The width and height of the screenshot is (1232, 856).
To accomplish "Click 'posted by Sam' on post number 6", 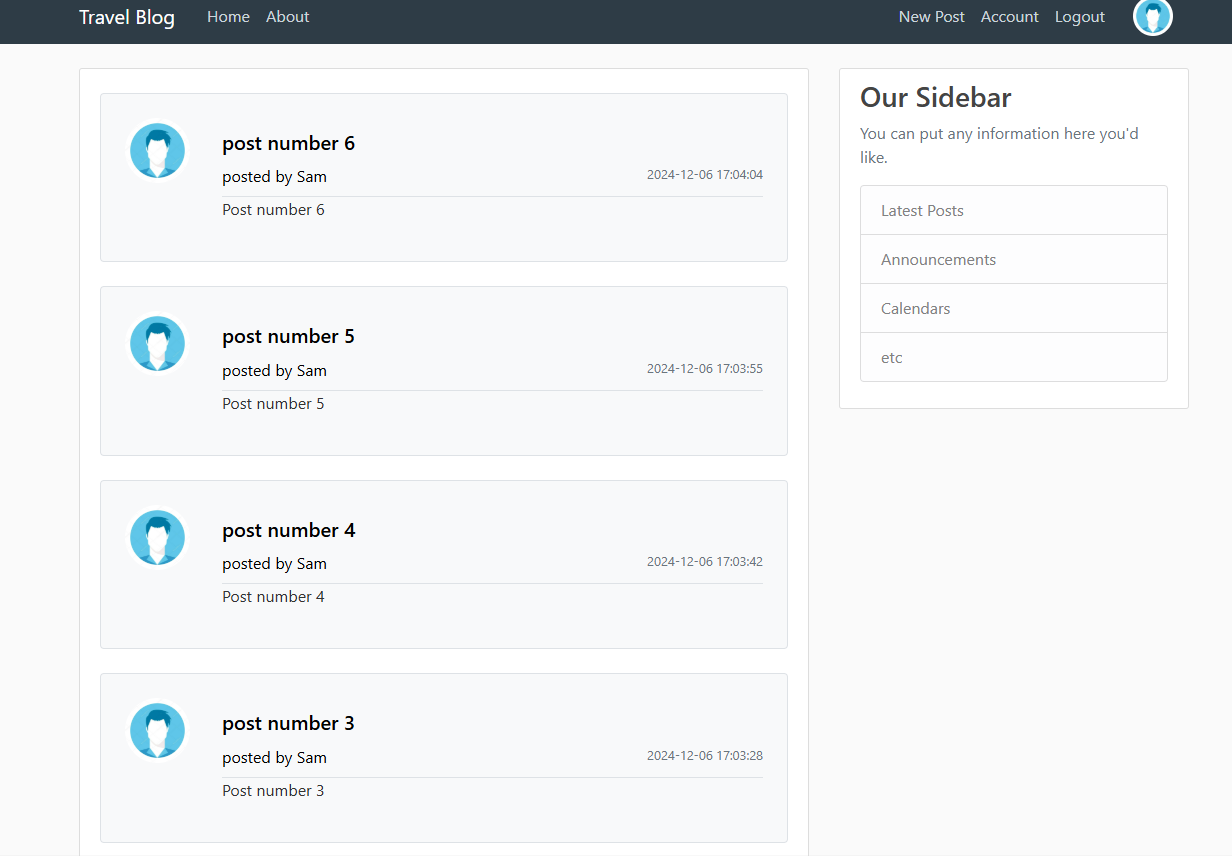I will click(274, 177).
